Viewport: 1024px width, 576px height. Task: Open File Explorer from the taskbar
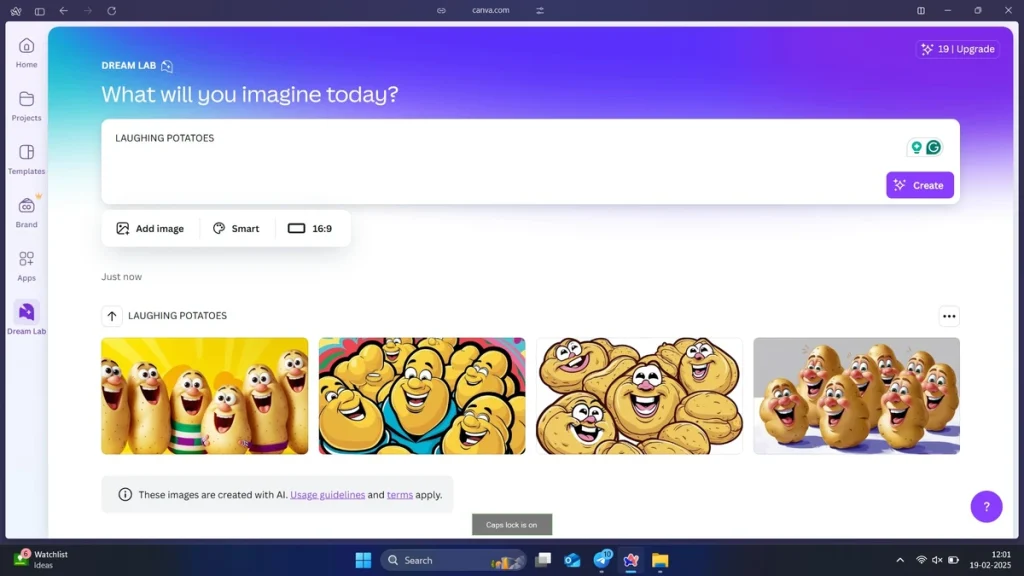pyautogui.click(x=660, y=560)
